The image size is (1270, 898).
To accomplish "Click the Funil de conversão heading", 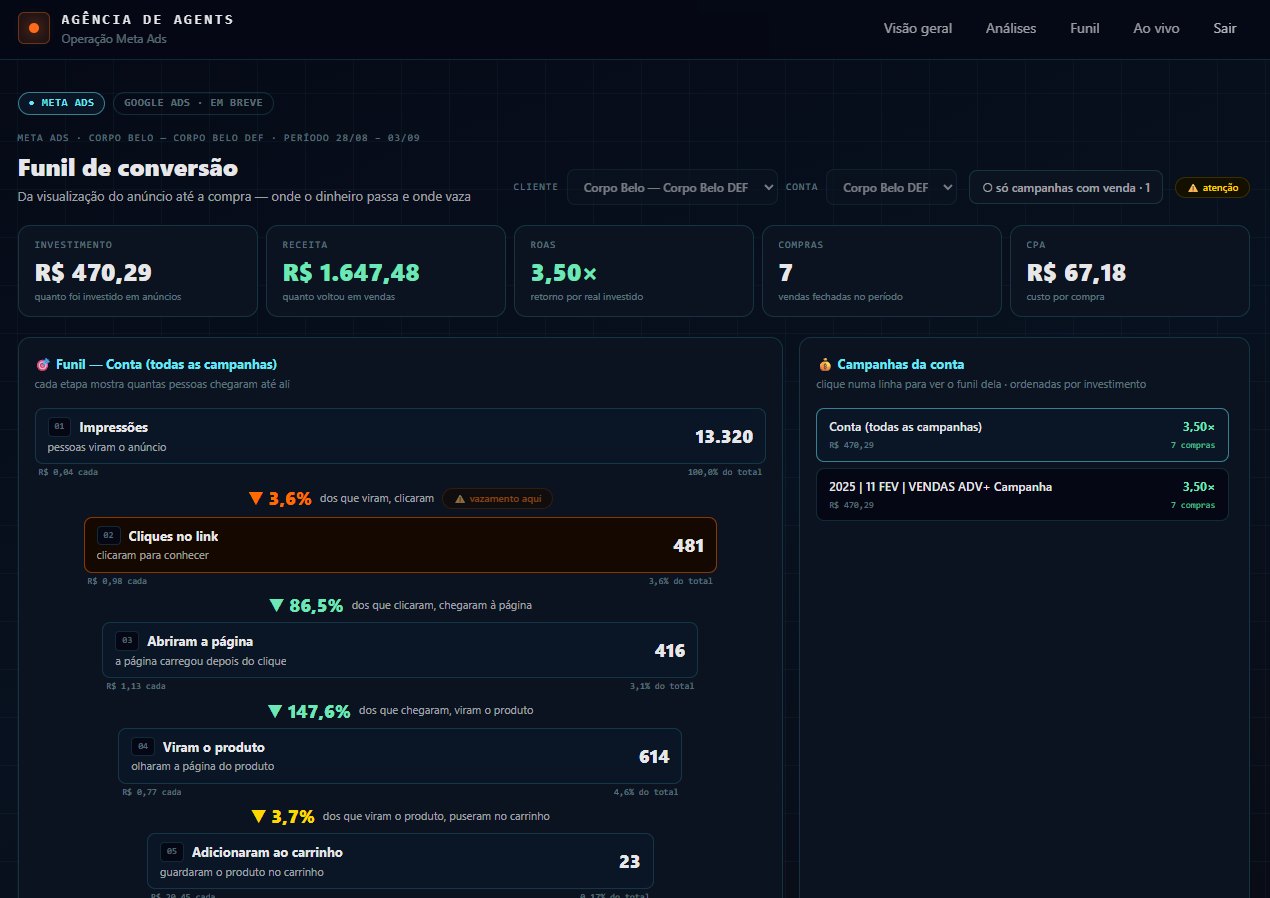I will [128, 168].
